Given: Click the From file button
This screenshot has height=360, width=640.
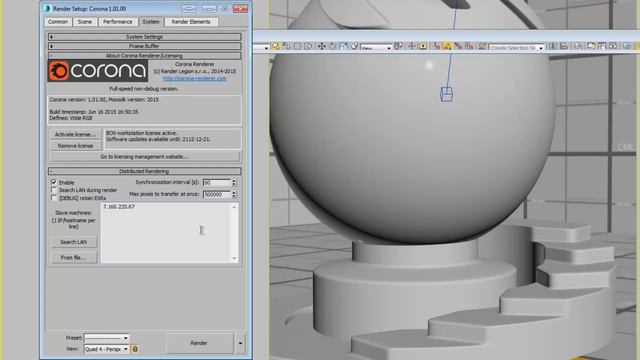Looking at the screenshot, I should pos(74,258).
